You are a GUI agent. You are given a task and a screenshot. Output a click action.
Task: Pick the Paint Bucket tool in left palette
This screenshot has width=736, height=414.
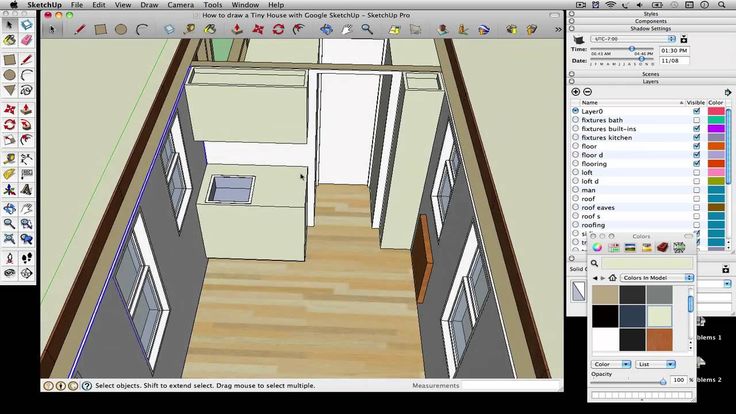9,40
